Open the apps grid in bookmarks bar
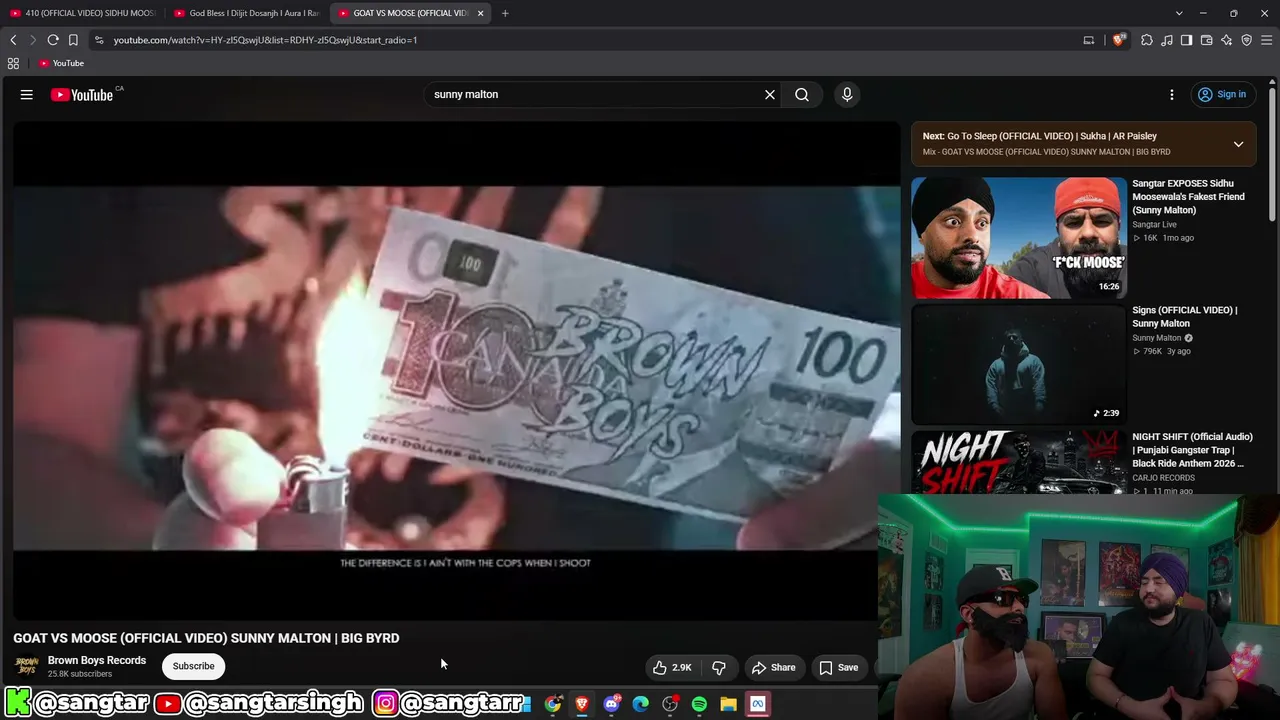The image size is (1280, 720). pos(13,63)
